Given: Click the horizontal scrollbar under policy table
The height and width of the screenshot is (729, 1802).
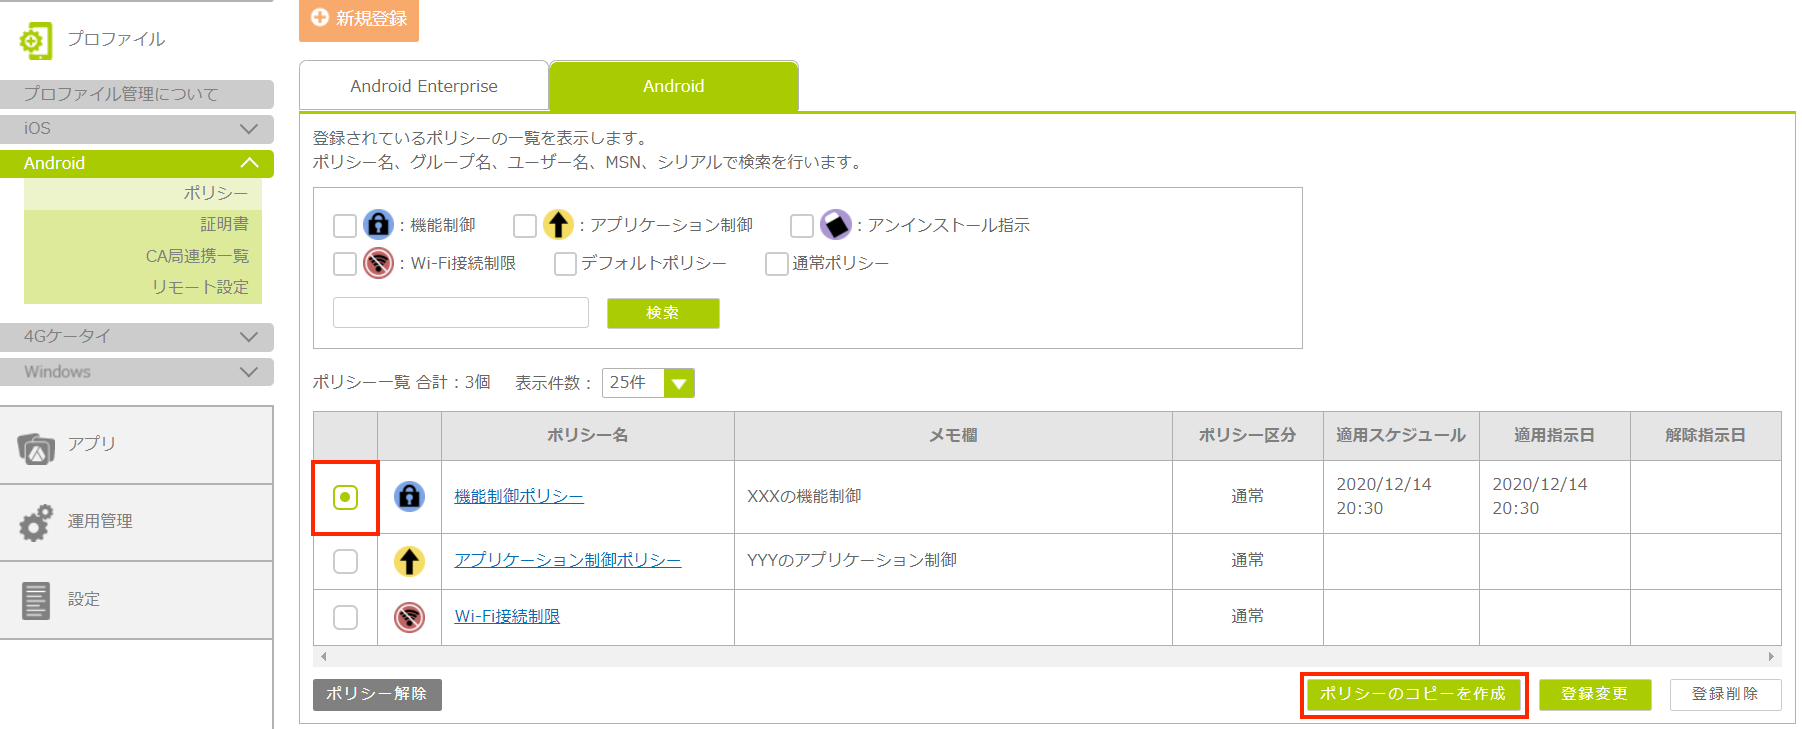Looking at the screenshot, I should click(x=1046, y=657).
